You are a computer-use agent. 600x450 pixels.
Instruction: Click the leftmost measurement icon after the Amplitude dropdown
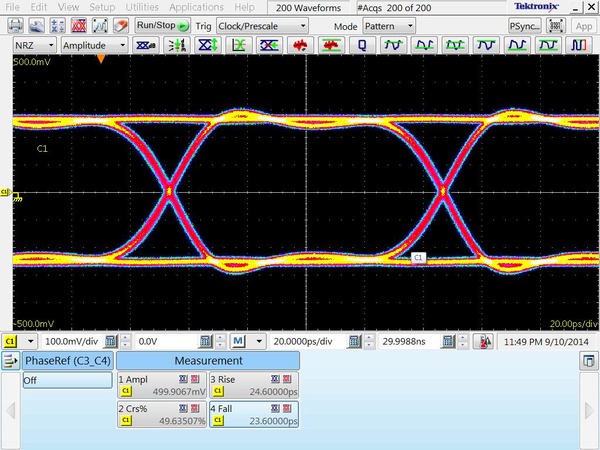pyautogui.click(x=144, y=46)
